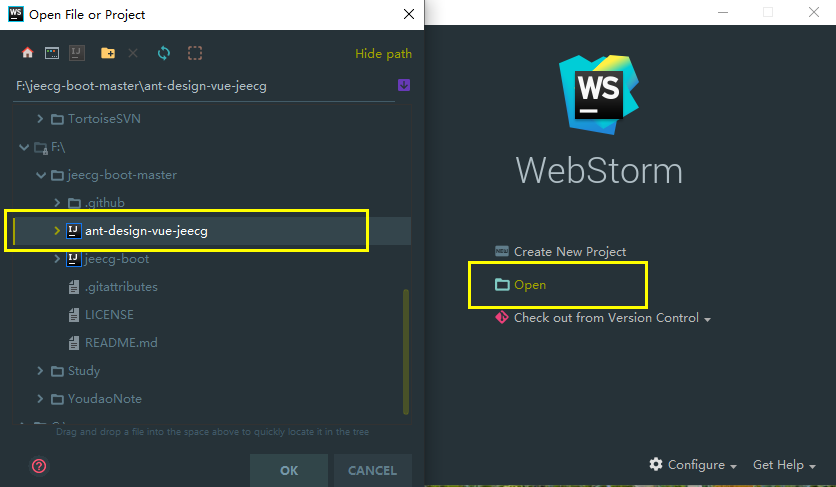Image resolution: width=836 pixels, height=487 pixels.
Task: Select the .github folder row
Action: 212,203
